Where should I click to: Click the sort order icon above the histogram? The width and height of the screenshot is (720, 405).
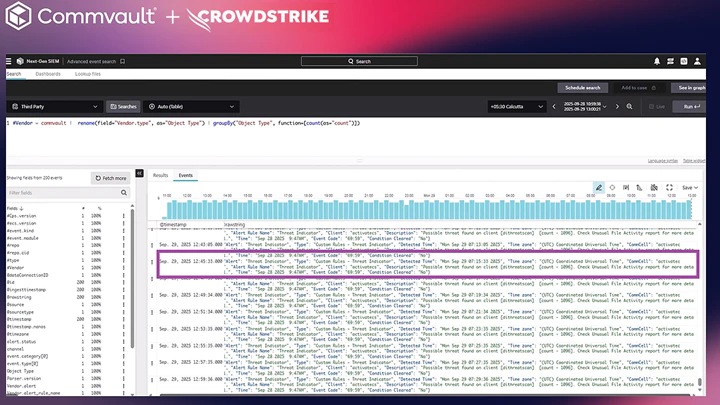639,187
